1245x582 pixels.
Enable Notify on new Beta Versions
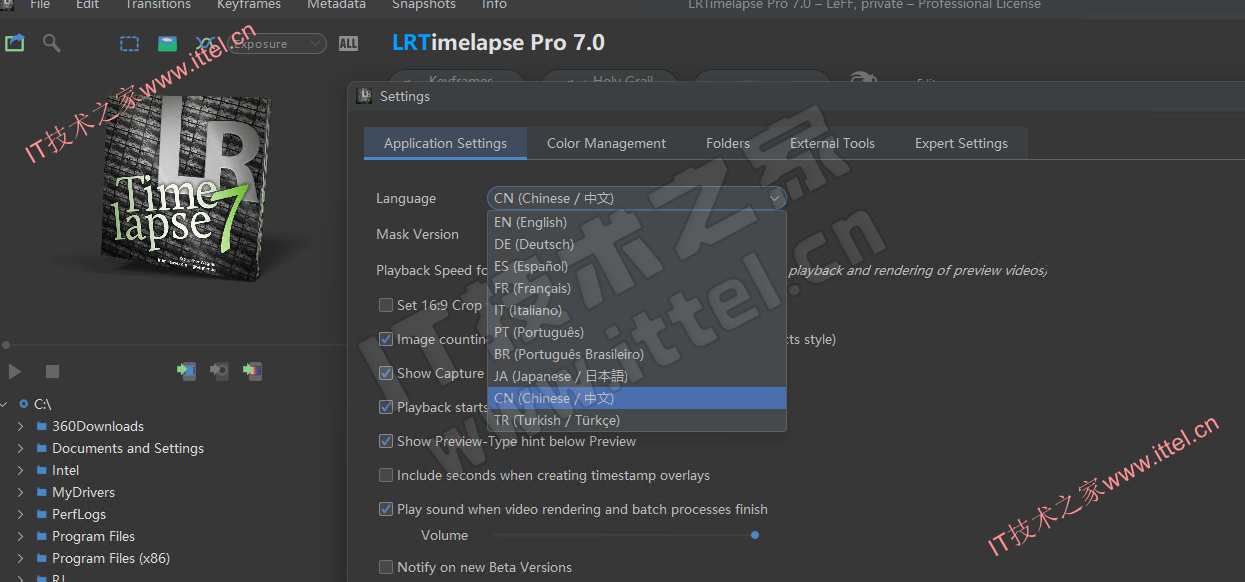click(386, 567)
